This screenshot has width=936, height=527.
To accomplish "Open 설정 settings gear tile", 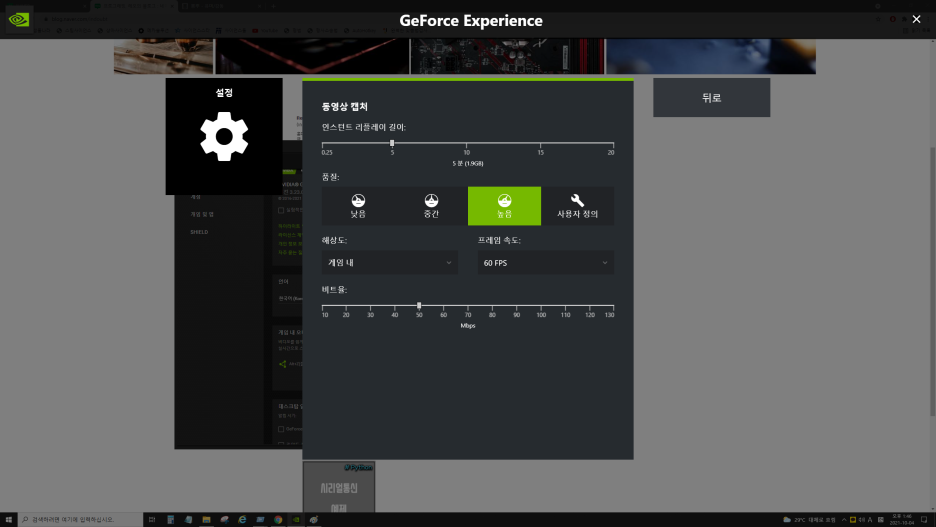I will (x=224, y=136).
